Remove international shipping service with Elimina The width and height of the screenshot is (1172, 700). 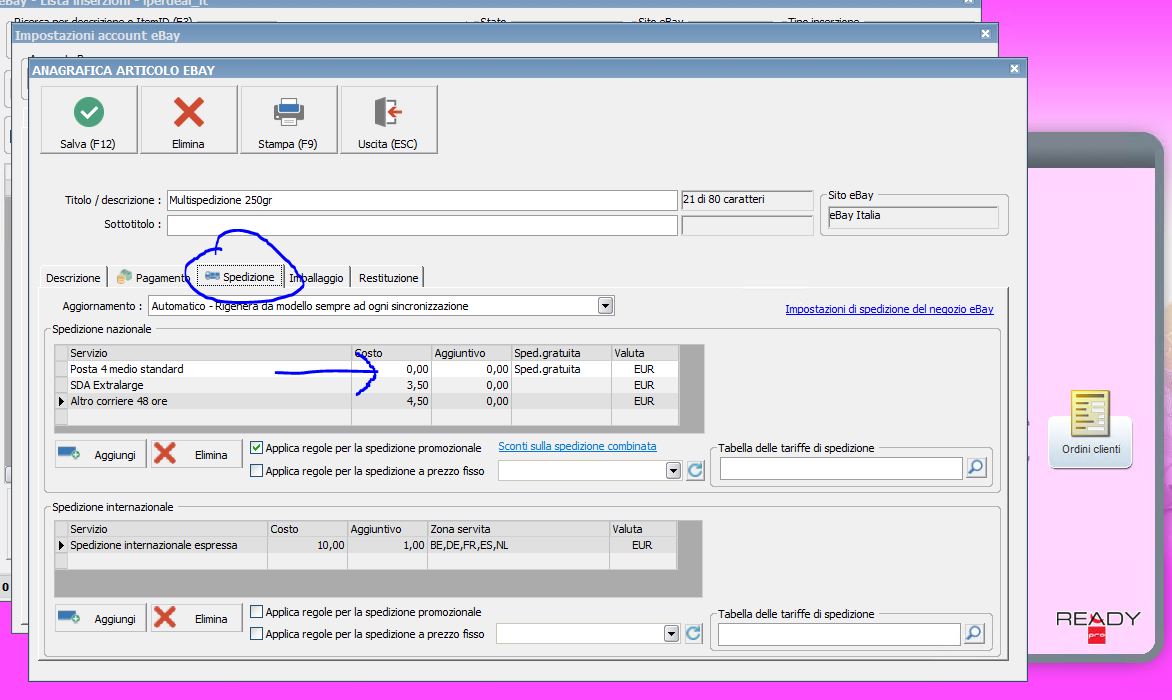(197, 619)
